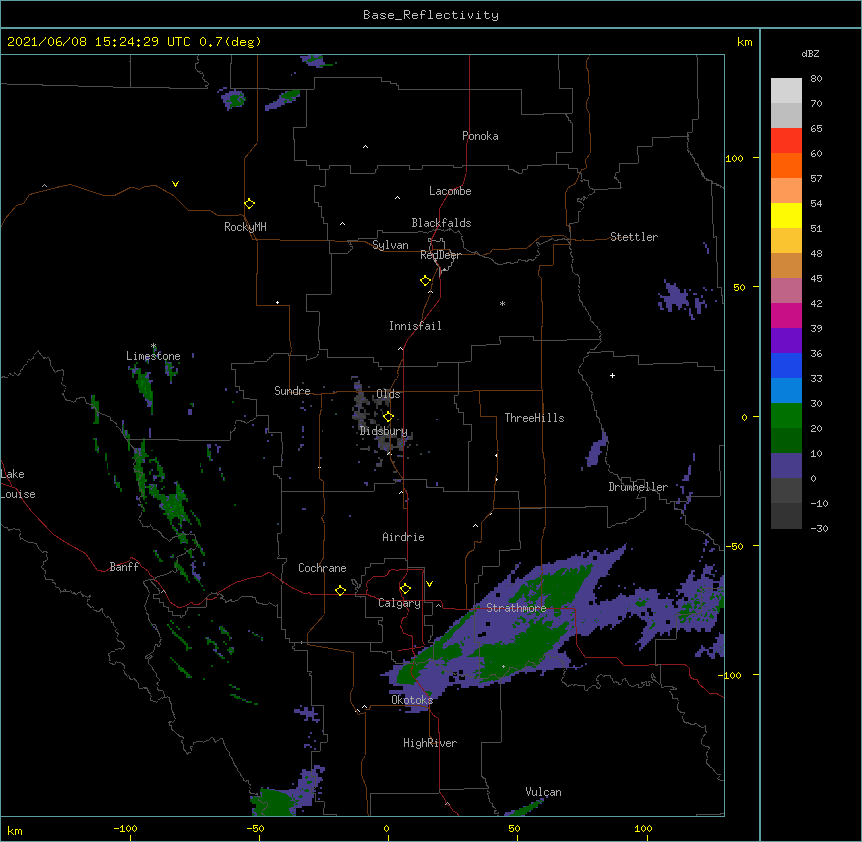The height and width of the screenshot is (842, 862).
Task: Click the purple echo patch south of Stettler
Action: (683, 300)
